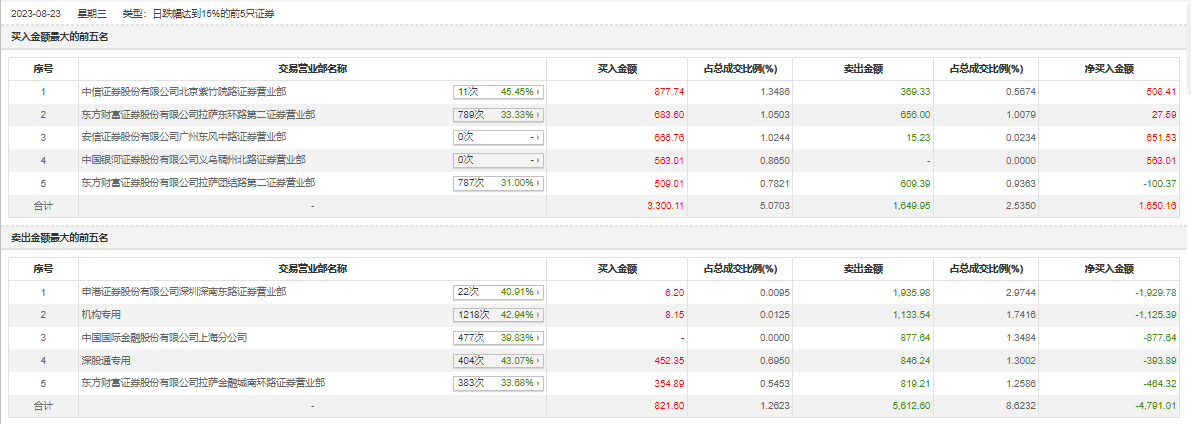Viewport: 1191px width, 424px height.
Task: Expand the 383次 33.68% stats box
Action: (x=498, y=383)
